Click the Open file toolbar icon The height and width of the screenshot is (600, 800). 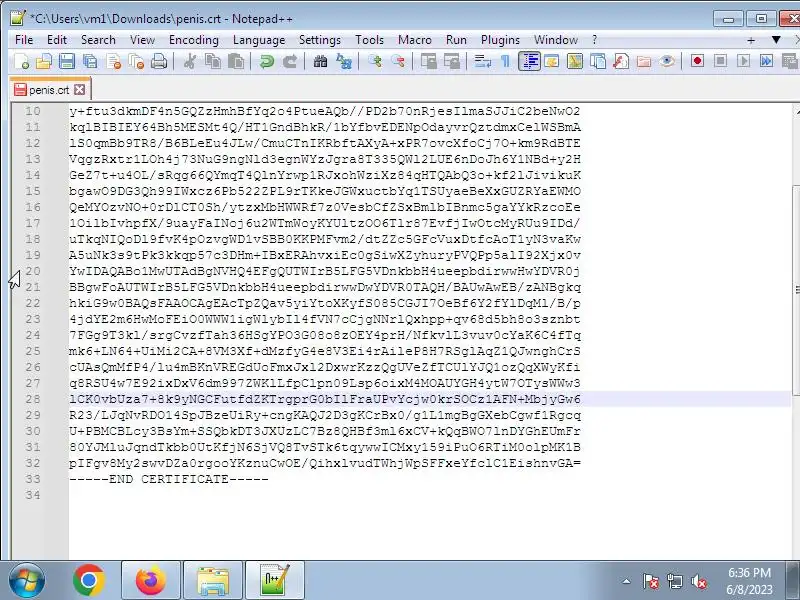pyautogui.click(x=44, y=62)
